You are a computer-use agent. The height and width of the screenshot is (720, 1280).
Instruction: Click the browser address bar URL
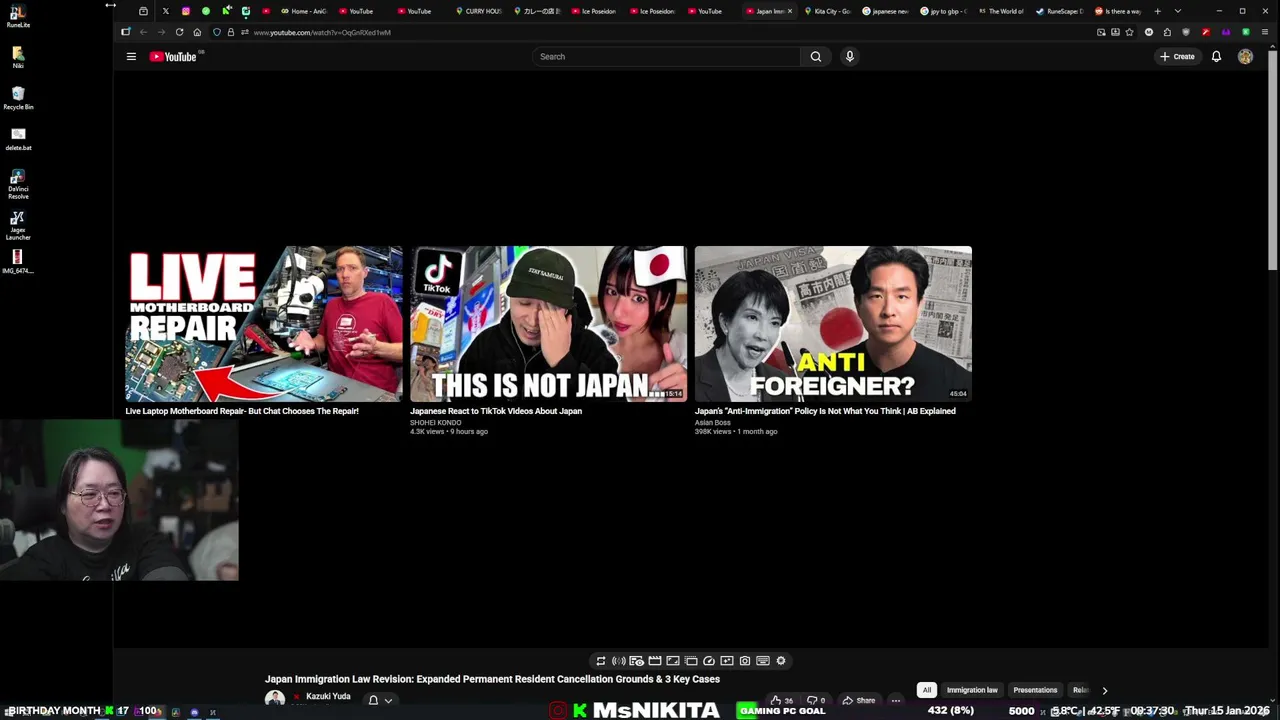[322, 32]
